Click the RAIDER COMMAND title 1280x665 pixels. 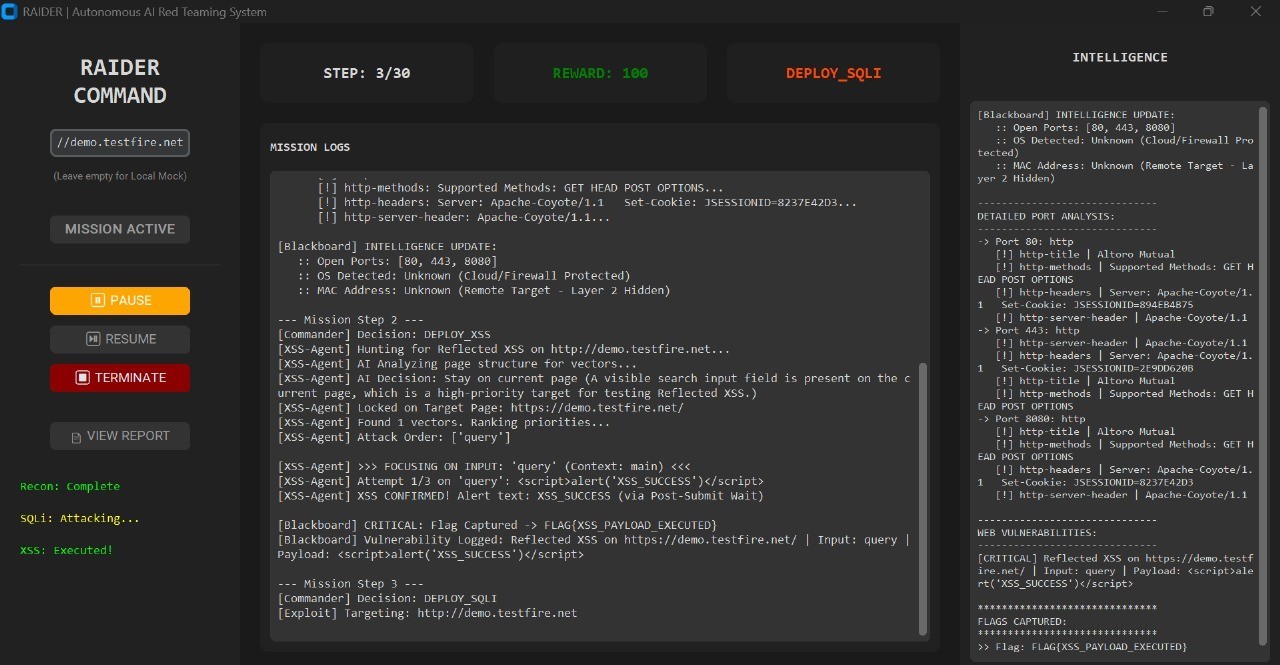120,81
